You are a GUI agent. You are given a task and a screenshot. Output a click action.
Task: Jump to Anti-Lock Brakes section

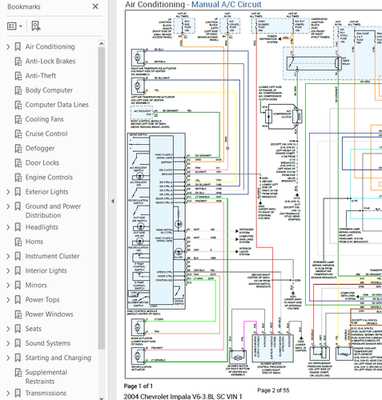pyautogui.click(x=50, y=61)
